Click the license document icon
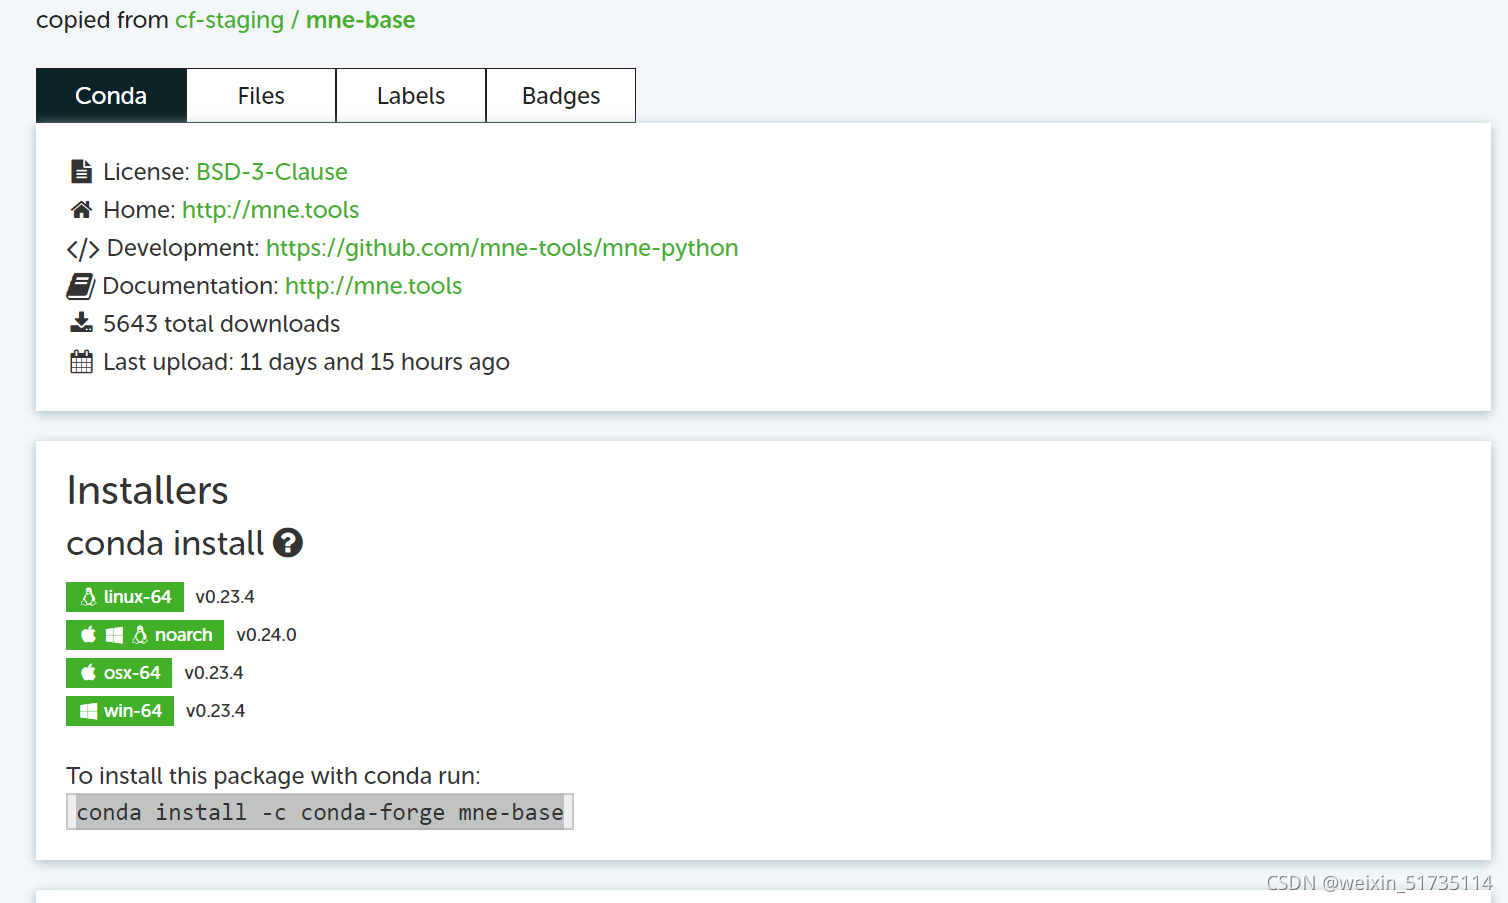This screenshot has height=903, width=1508. click(82, 172)
